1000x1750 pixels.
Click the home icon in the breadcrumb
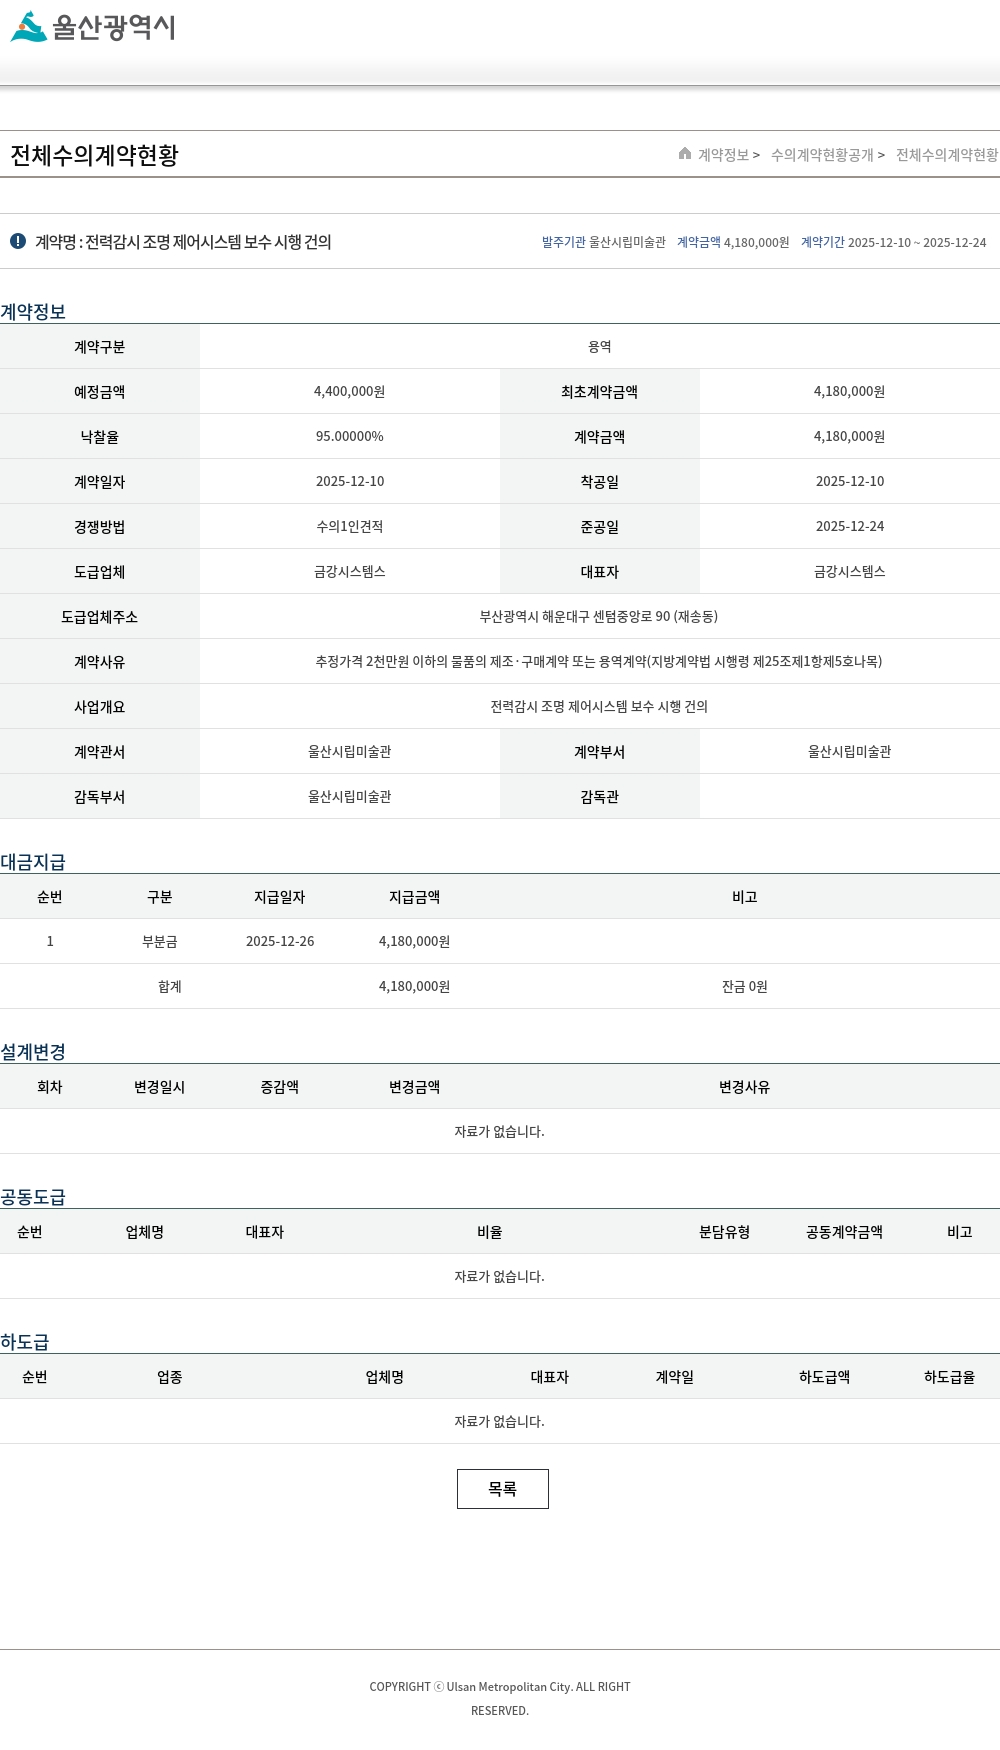tap(685, 154)
